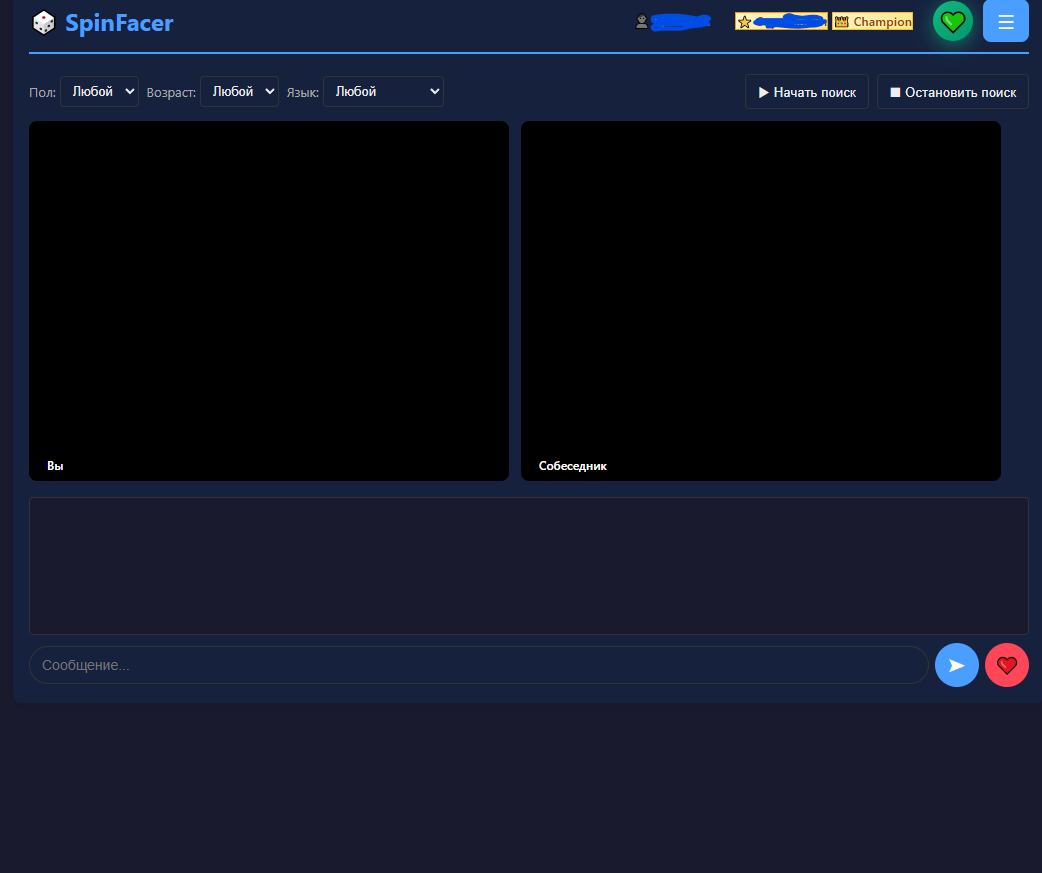Viewport: 1042px width, 873px height.
Task: Select your own video panel labeled Вы
Action: coord(268,300)
